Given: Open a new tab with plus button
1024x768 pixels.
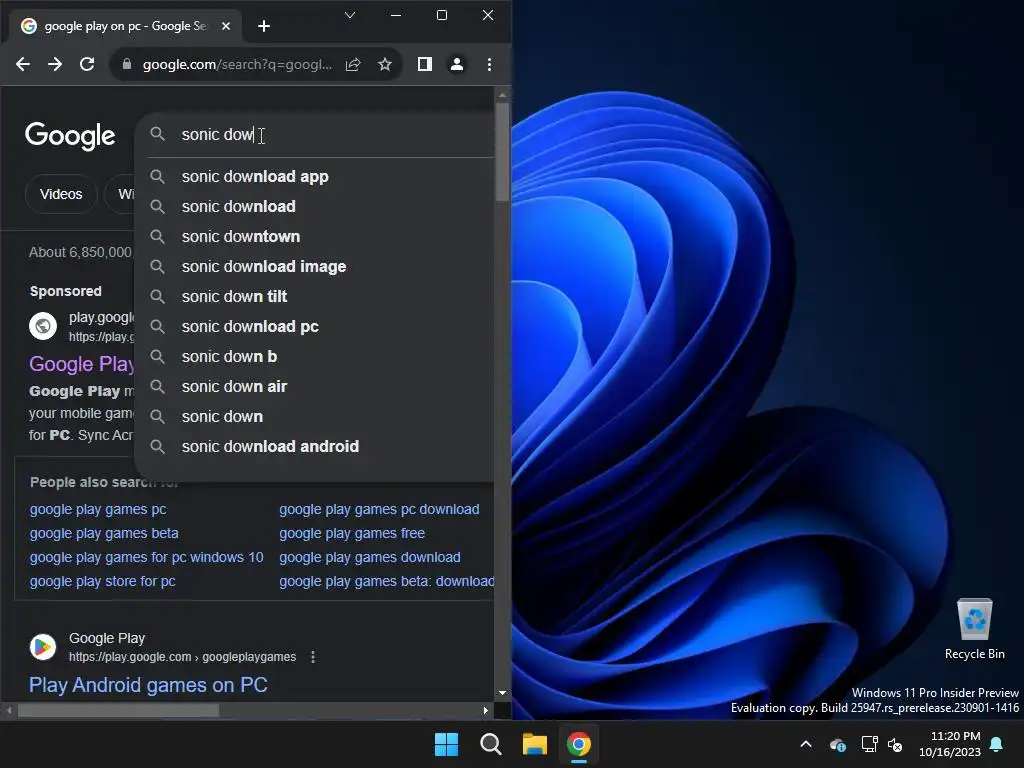Looking at the screenshot, I should 264,26.
